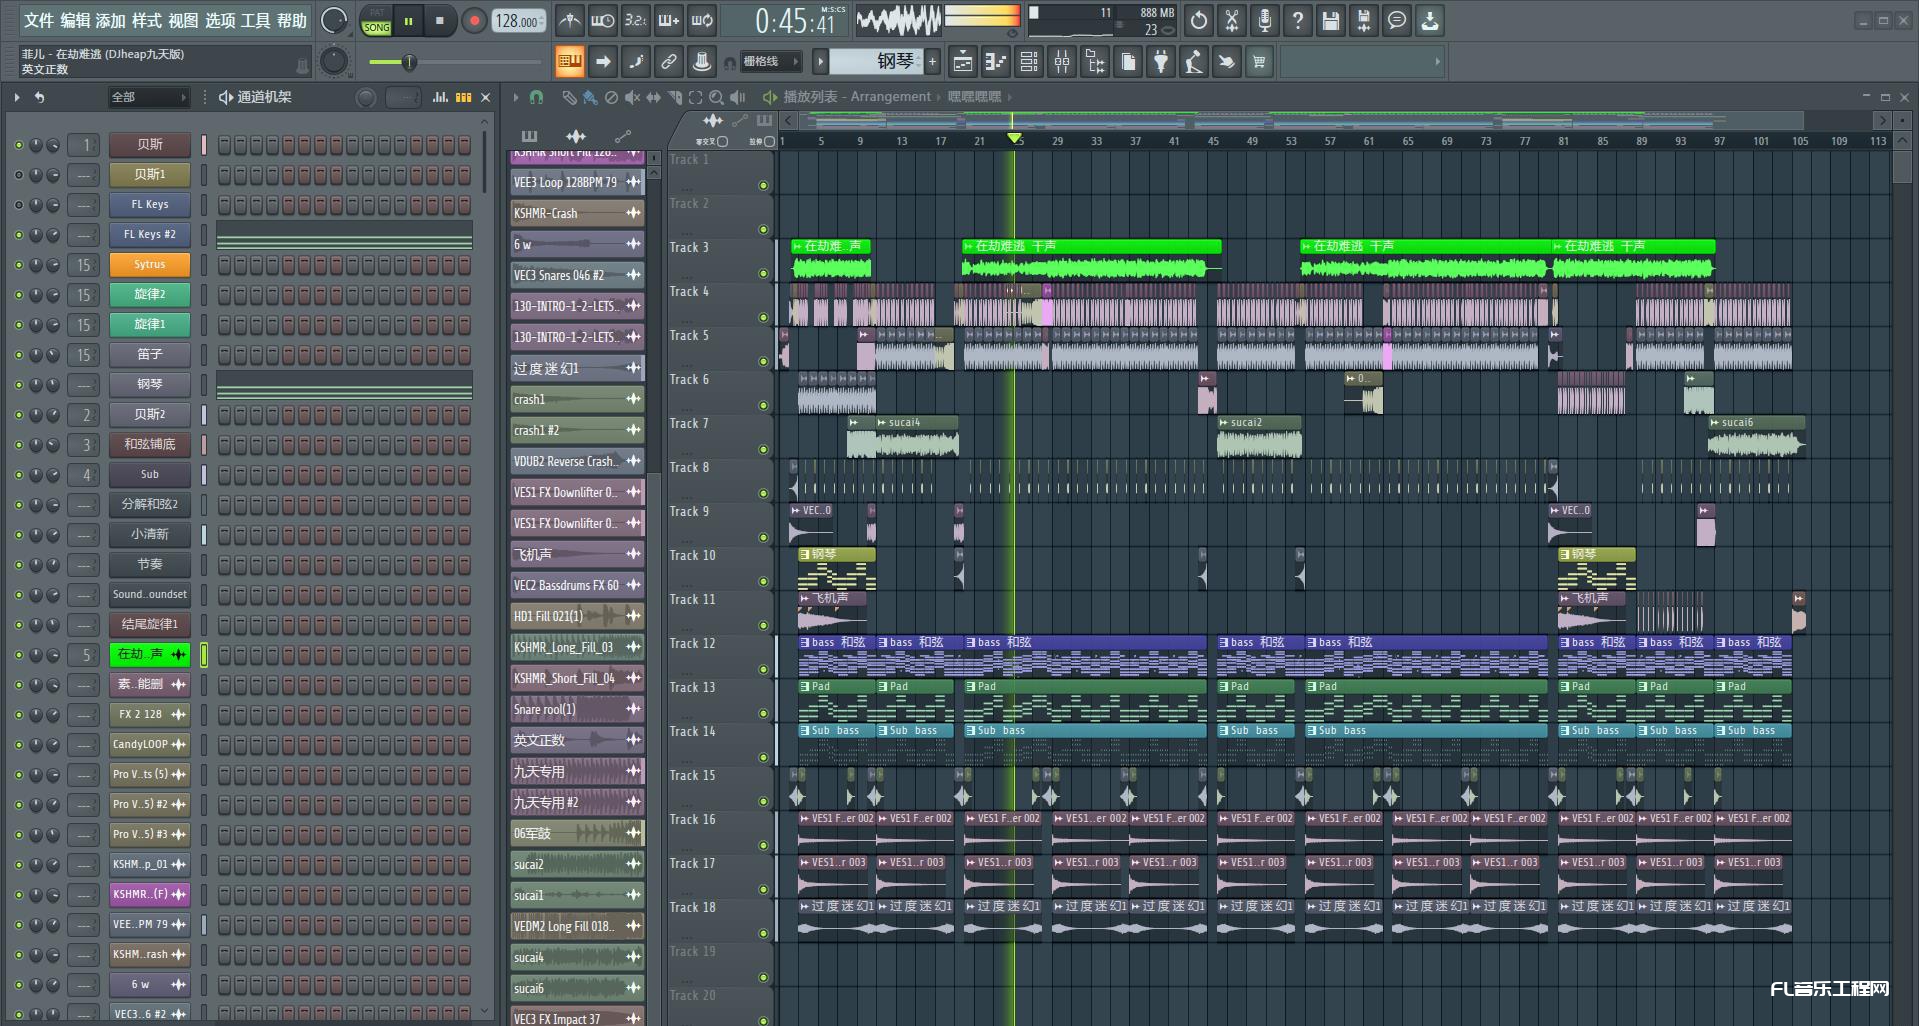Toggle the 等交叉 option circle

[723, 142]
